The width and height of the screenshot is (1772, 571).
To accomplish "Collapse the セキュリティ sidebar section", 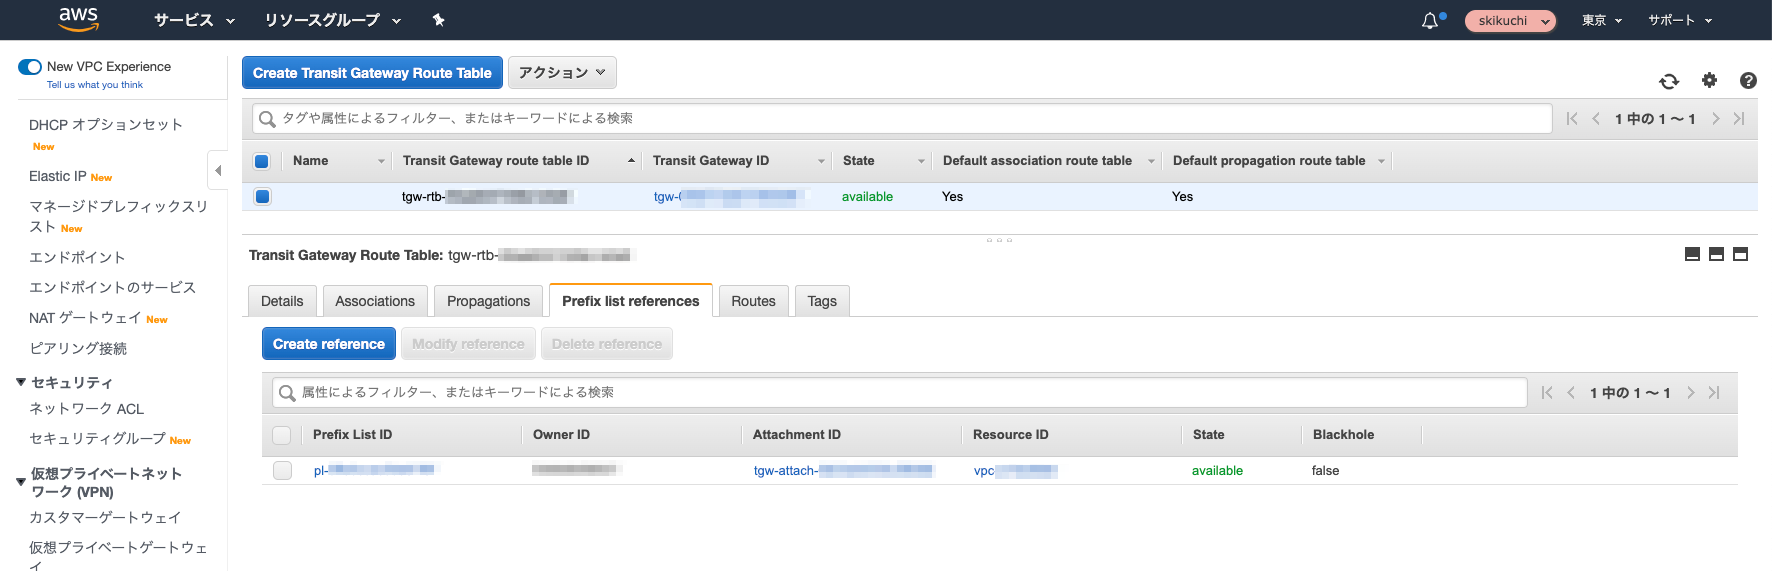I will 21,382.
